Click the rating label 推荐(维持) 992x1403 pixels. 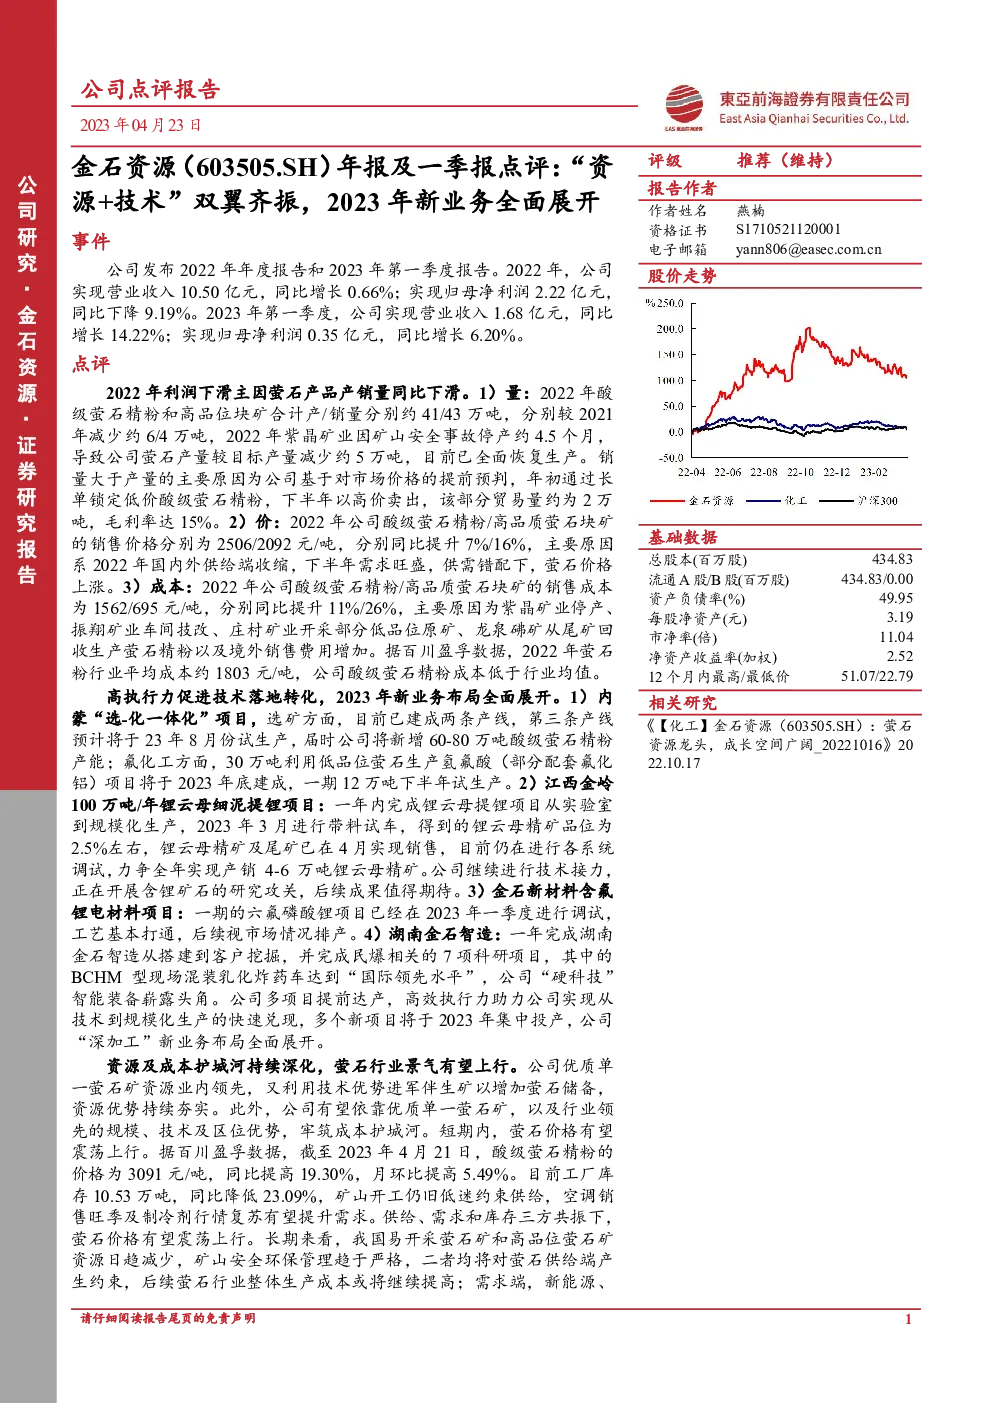(785, 160)
